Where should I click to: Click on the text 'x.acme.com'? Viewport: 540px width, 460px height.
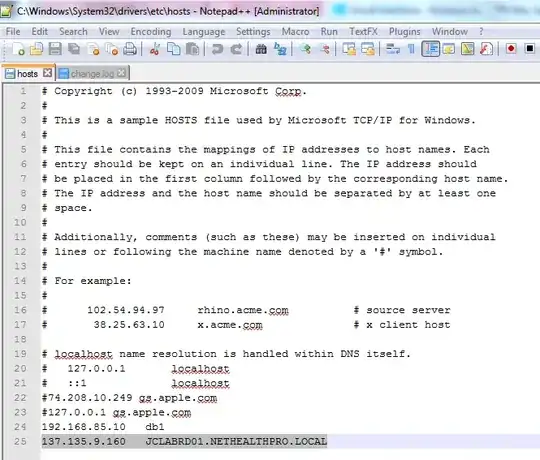click(230, 325)
